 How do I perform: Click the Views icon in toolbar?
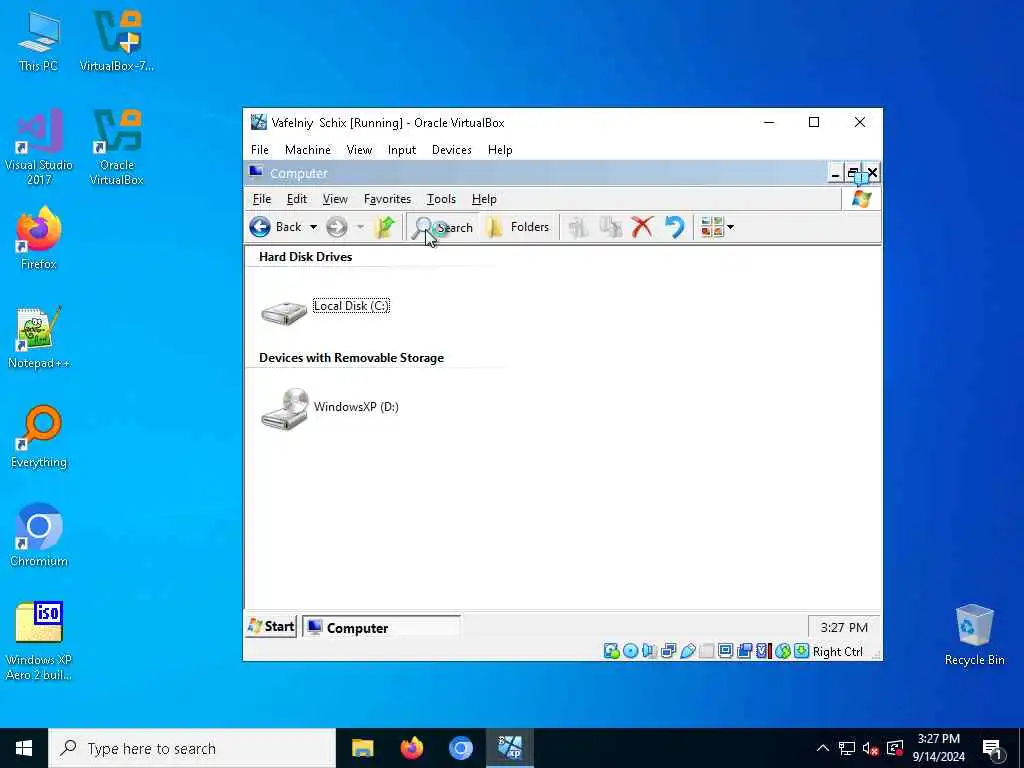711,227
